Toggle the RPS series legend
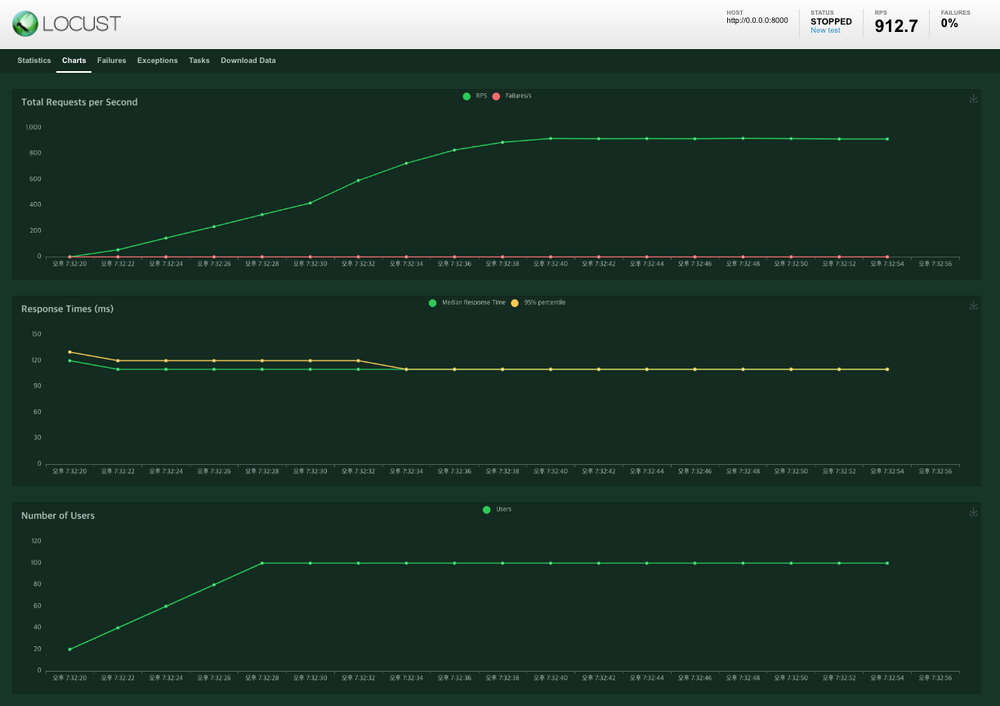1000x706 pixels. click(474, 96)
